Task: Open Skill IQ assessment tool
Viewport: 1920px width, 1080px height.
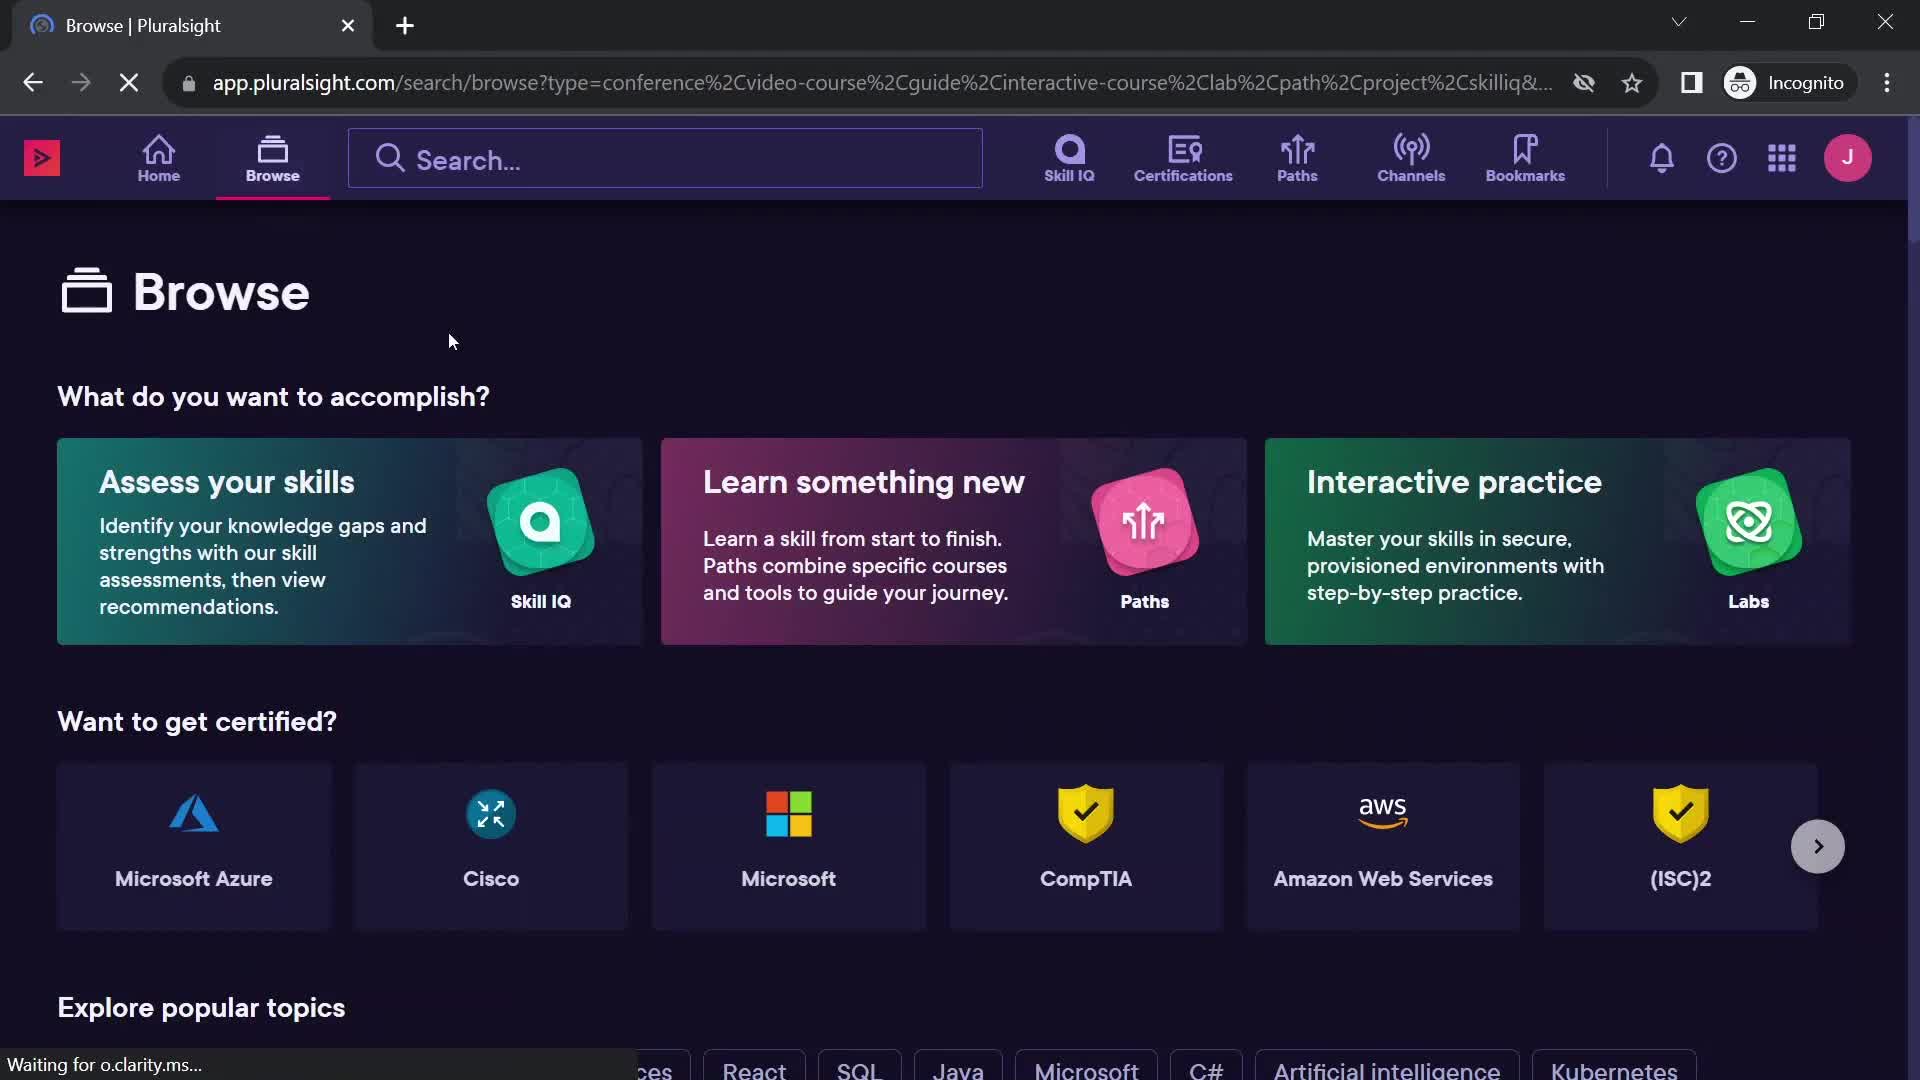Action: point(1068,157)
